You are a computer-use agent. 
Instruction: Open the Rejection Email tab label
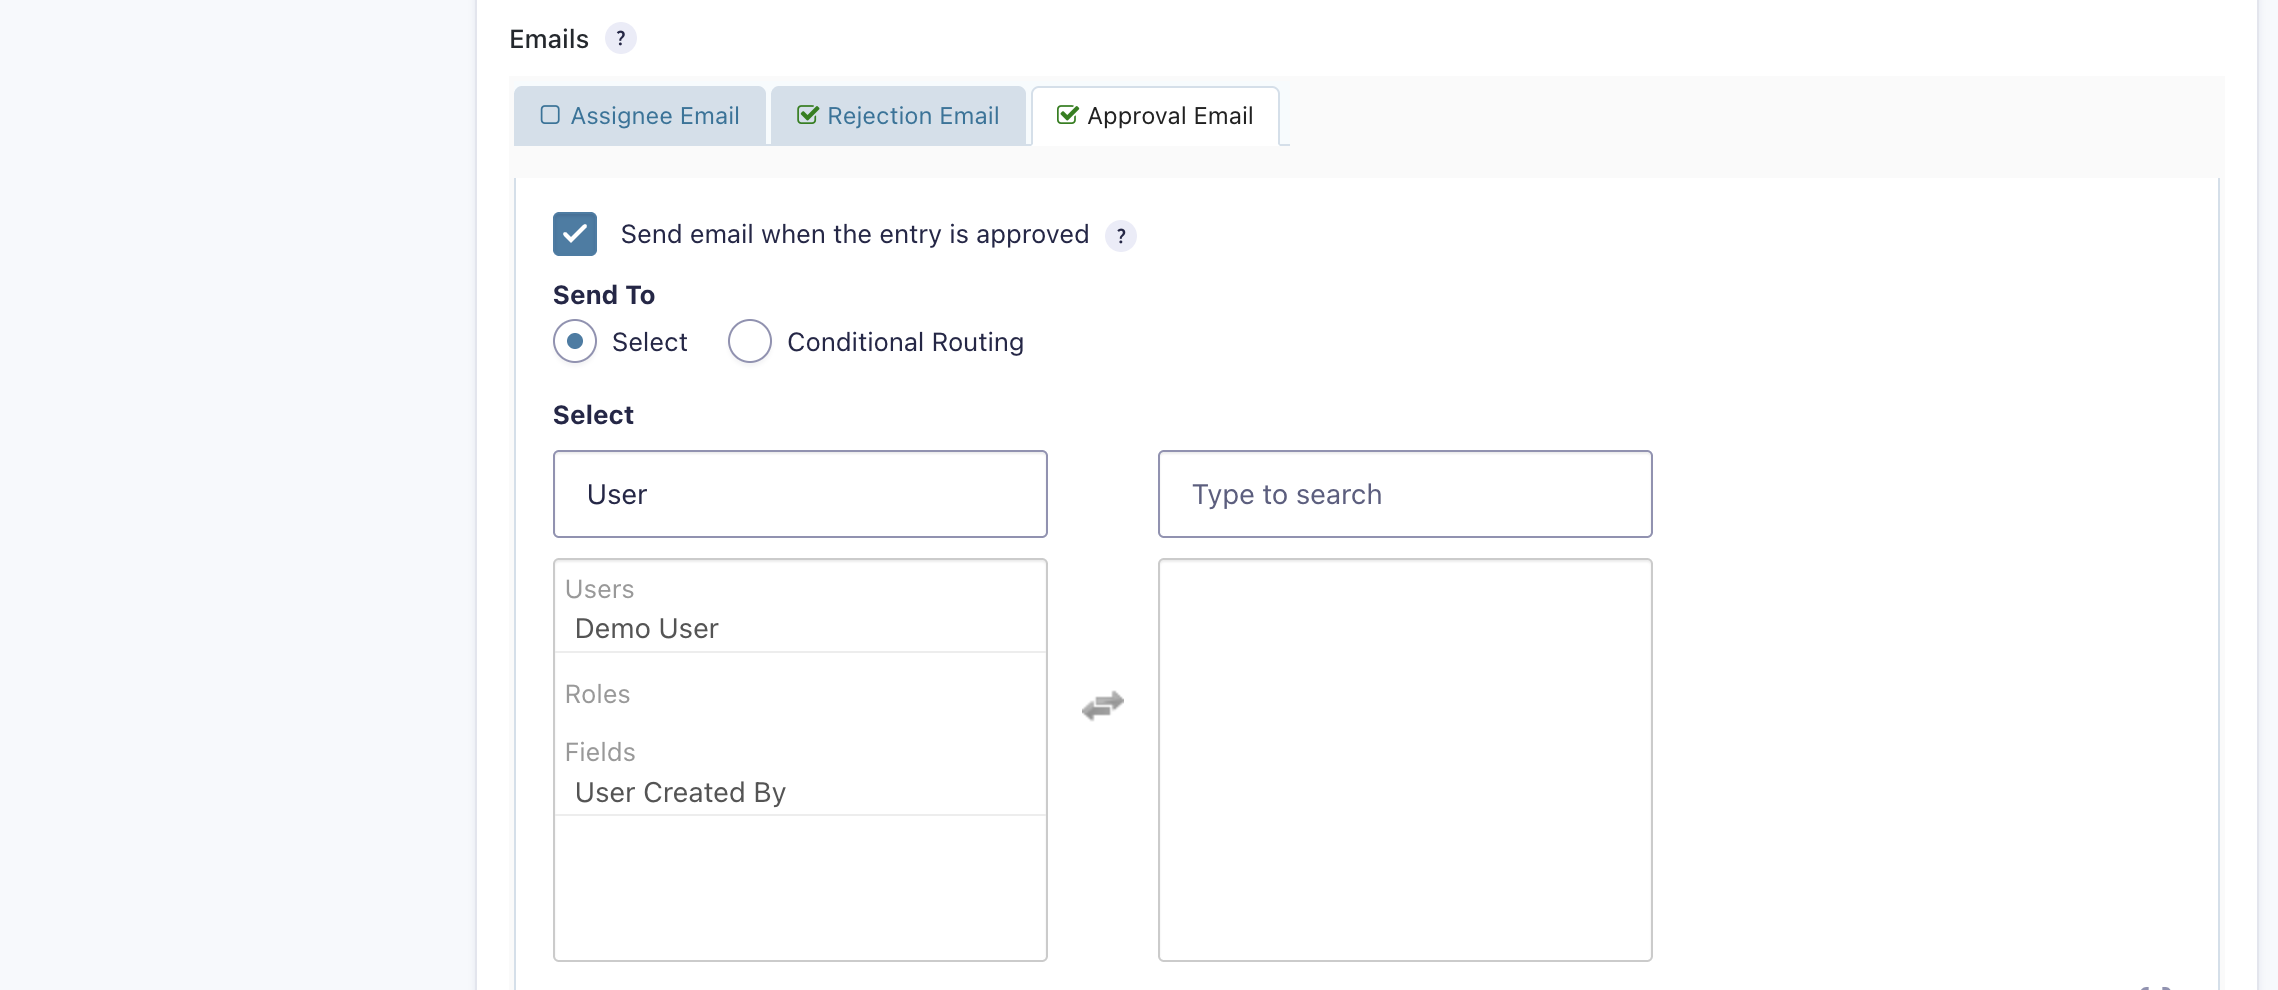[x=913, y=116]
